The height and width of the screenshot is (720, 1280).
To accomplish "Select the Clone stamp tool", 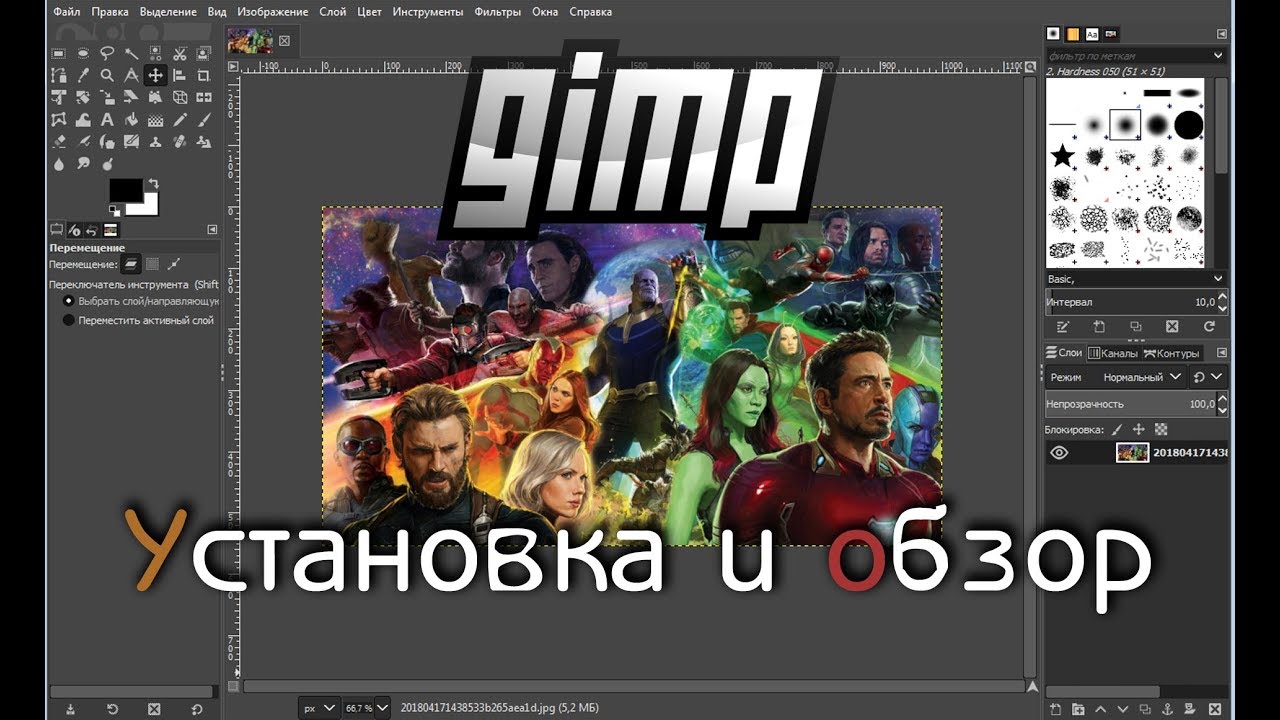I will coord(155,141).
